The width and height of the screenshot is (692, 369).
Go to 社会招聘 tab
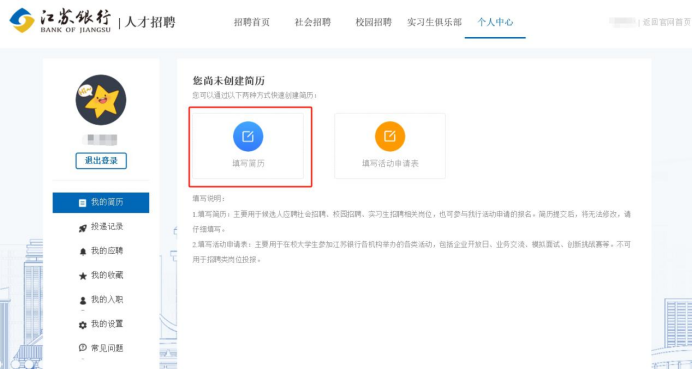click(312, 22)
